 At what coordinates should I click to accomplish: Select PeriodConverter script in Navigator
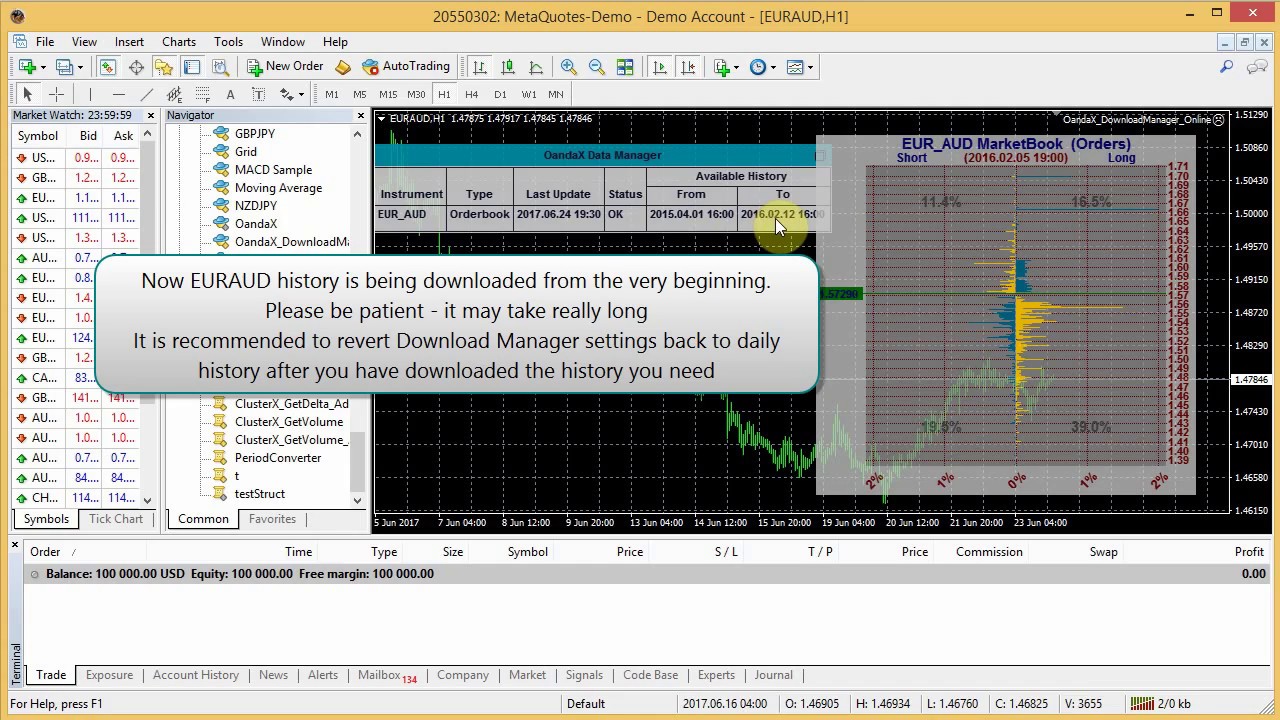click(x=278, y=458)
